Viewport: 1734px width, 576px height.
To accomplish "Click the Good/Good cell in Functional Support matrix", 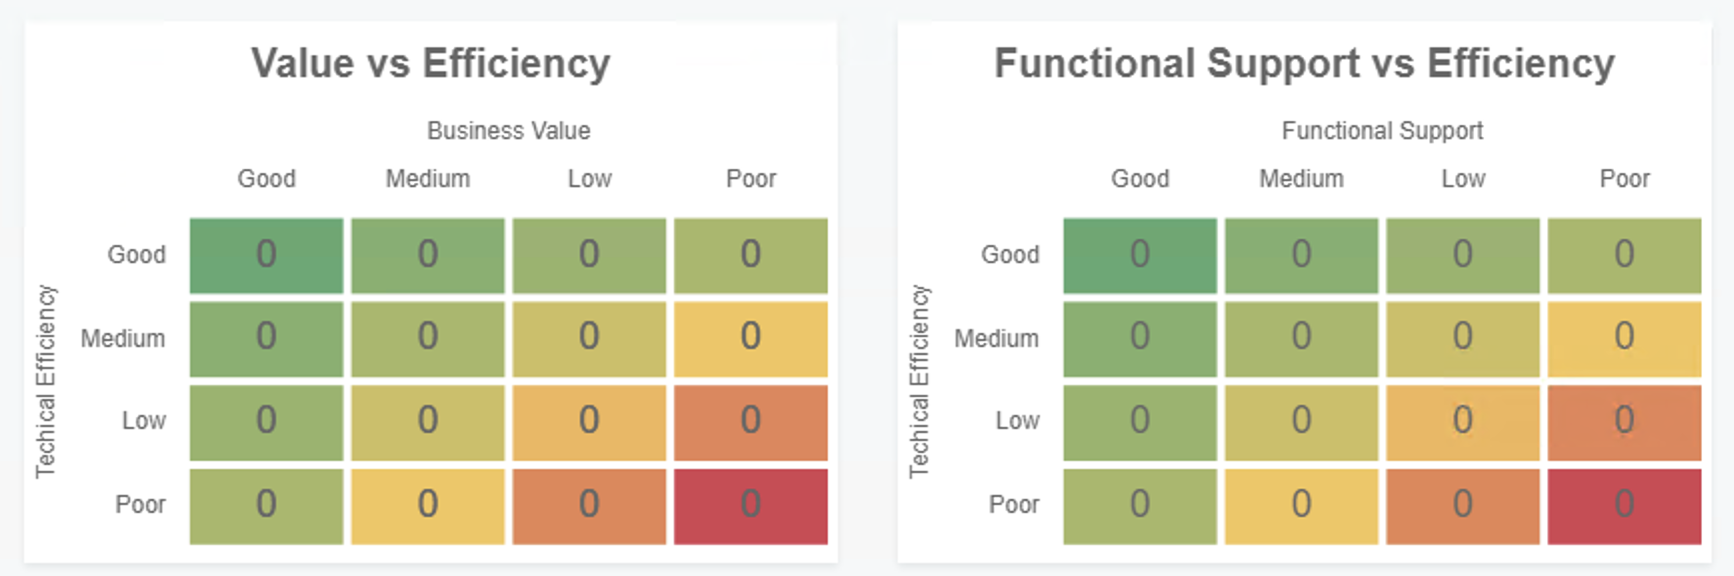I will pyautogui.click(x=1140, y=255).
